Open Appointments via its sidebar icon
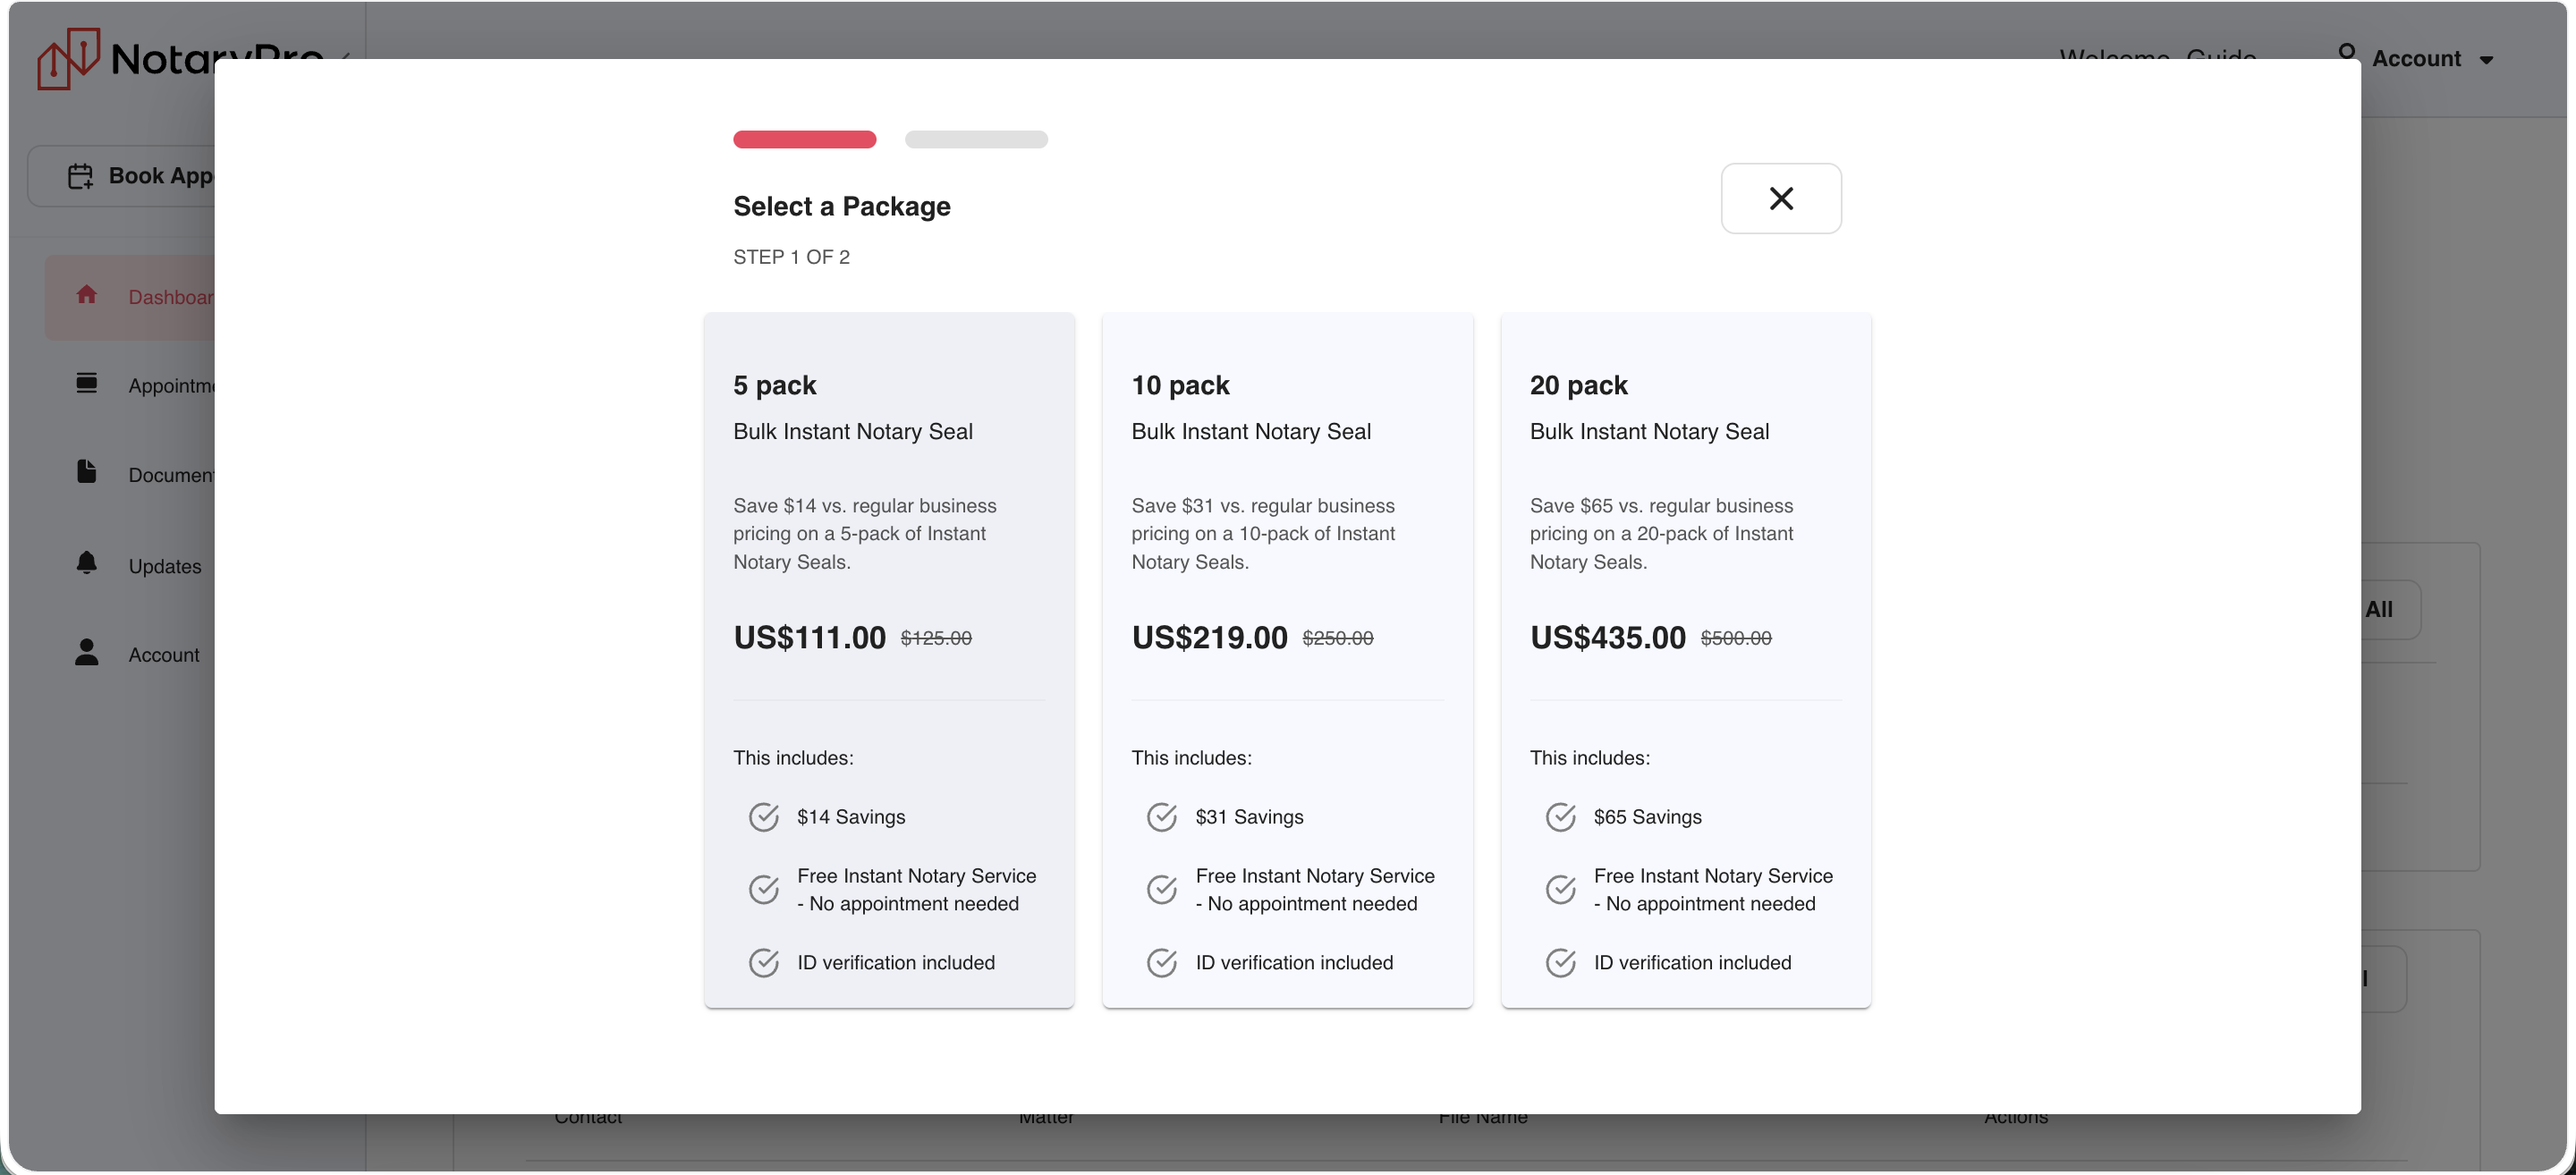2576x1175 pixels. coord(86,383)
